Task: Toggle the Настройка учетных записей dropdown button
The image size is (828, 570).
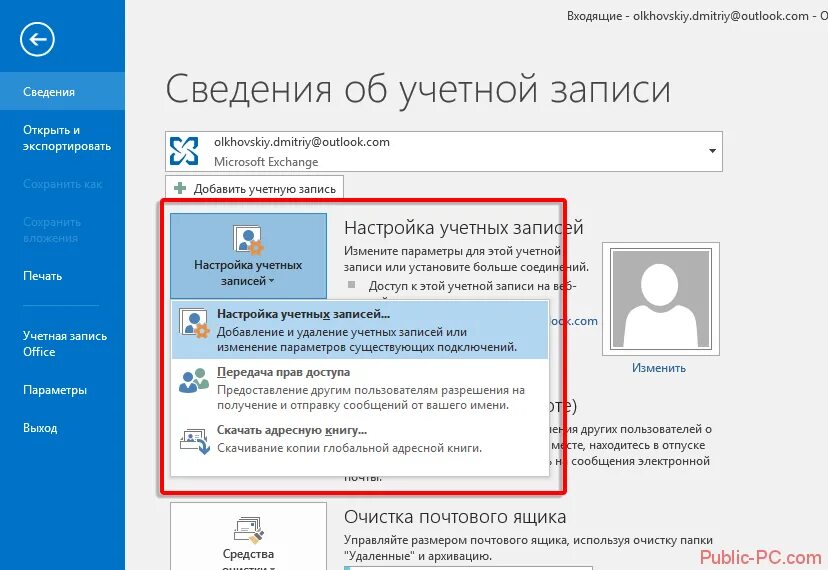Action: click(248, 256)
